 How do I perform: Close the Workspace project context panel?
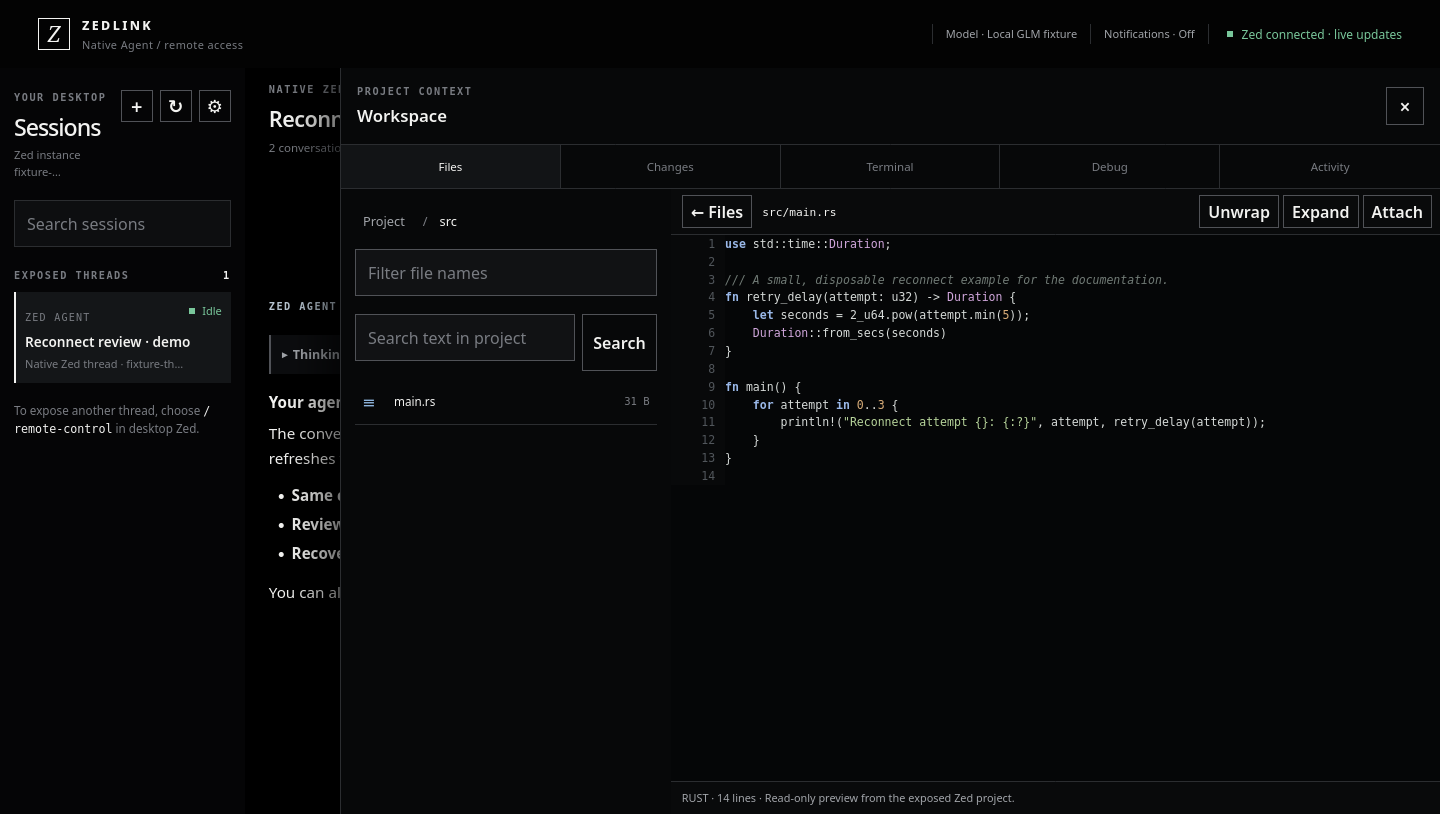click(x=1405, y=106)
